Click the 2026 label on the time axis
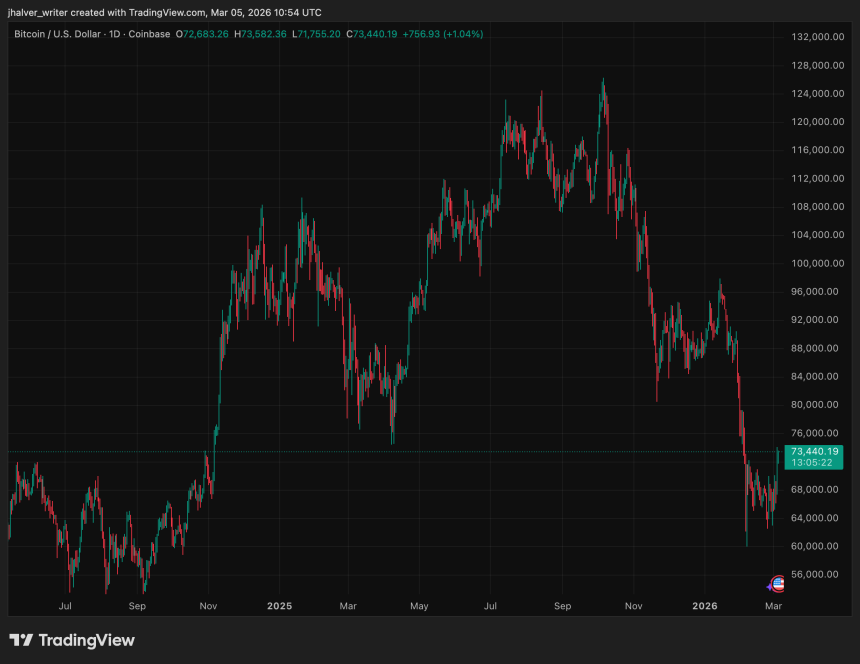Screen dimensions: 860x664 [x=705, y=606]
